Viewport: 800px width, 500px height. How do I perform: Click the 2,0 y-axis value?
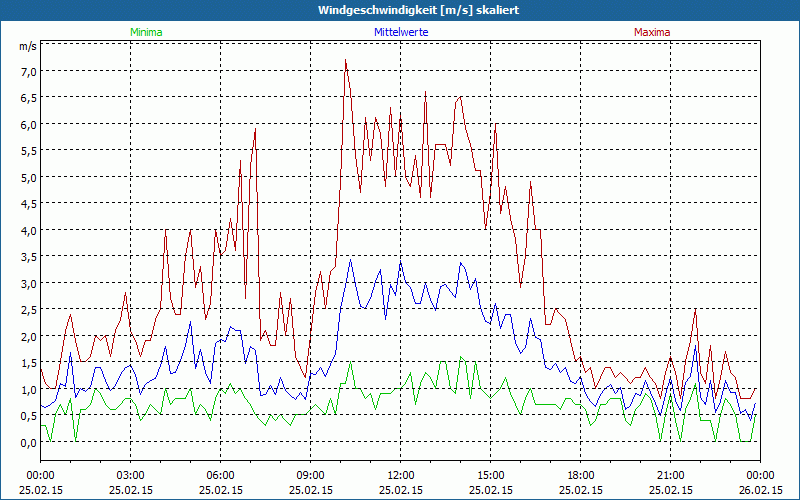pos(28,336)
